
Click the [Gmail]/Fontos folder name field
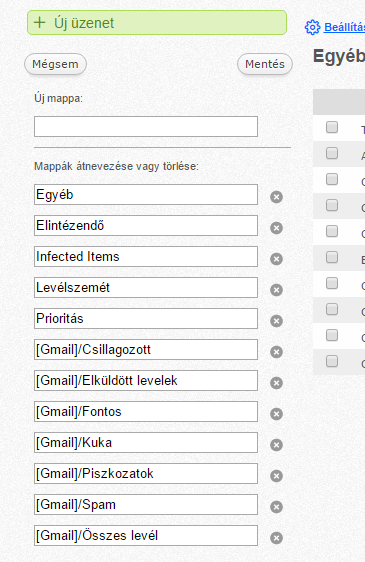[146, 411]
